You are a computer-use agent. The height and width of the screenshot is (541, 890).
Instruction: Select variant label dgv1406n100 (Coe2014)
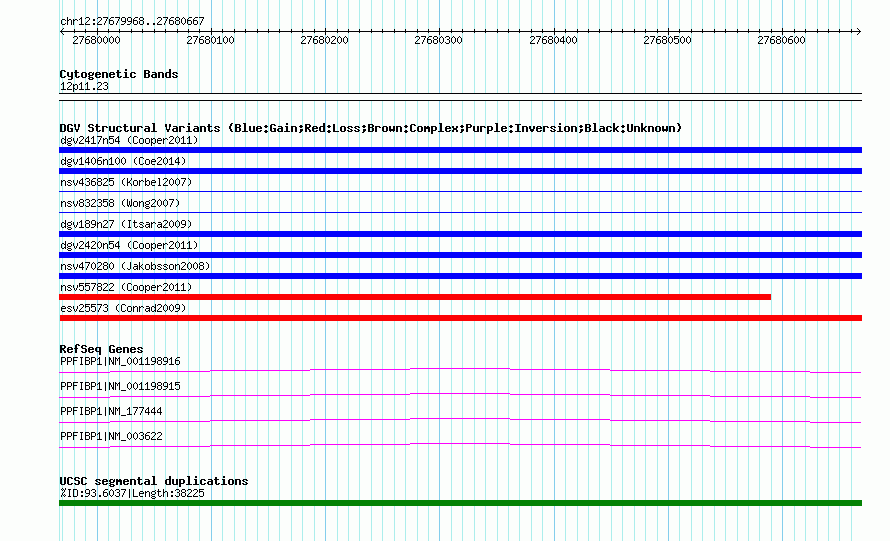click(x=123, y=161)
